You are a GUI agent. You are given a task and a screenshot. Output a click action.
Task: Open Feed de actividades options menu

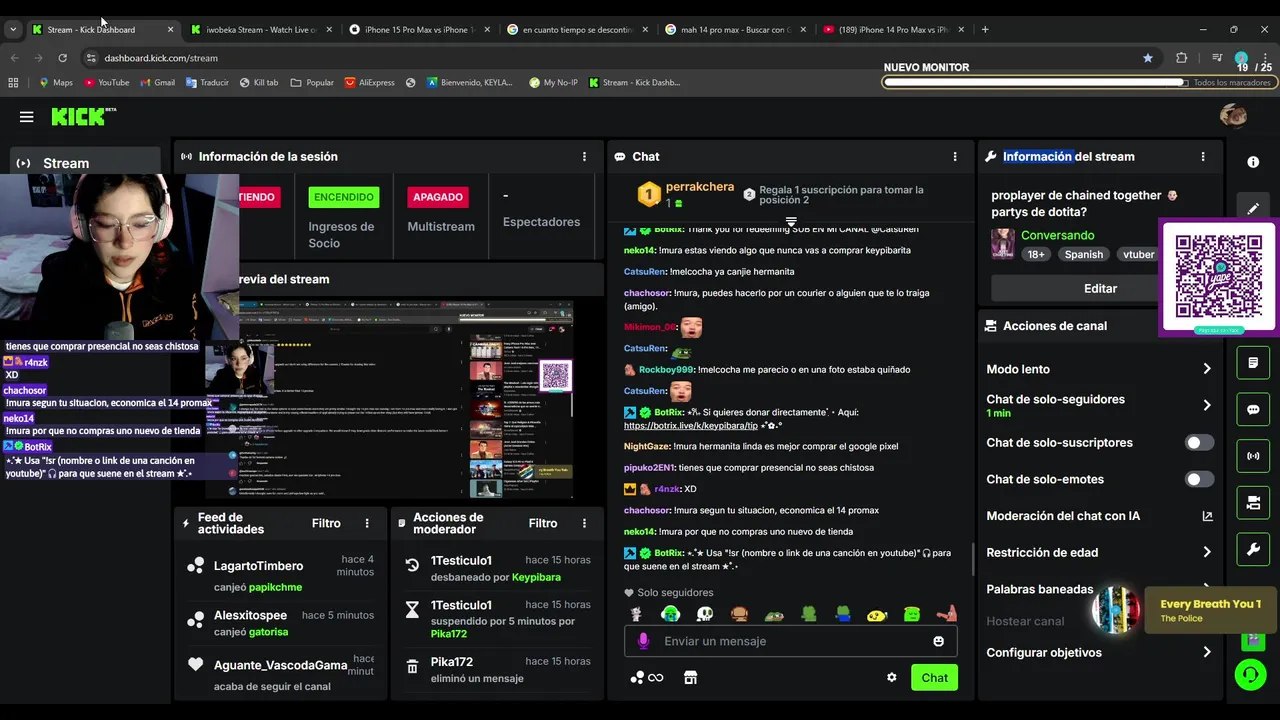coord(367,523)
